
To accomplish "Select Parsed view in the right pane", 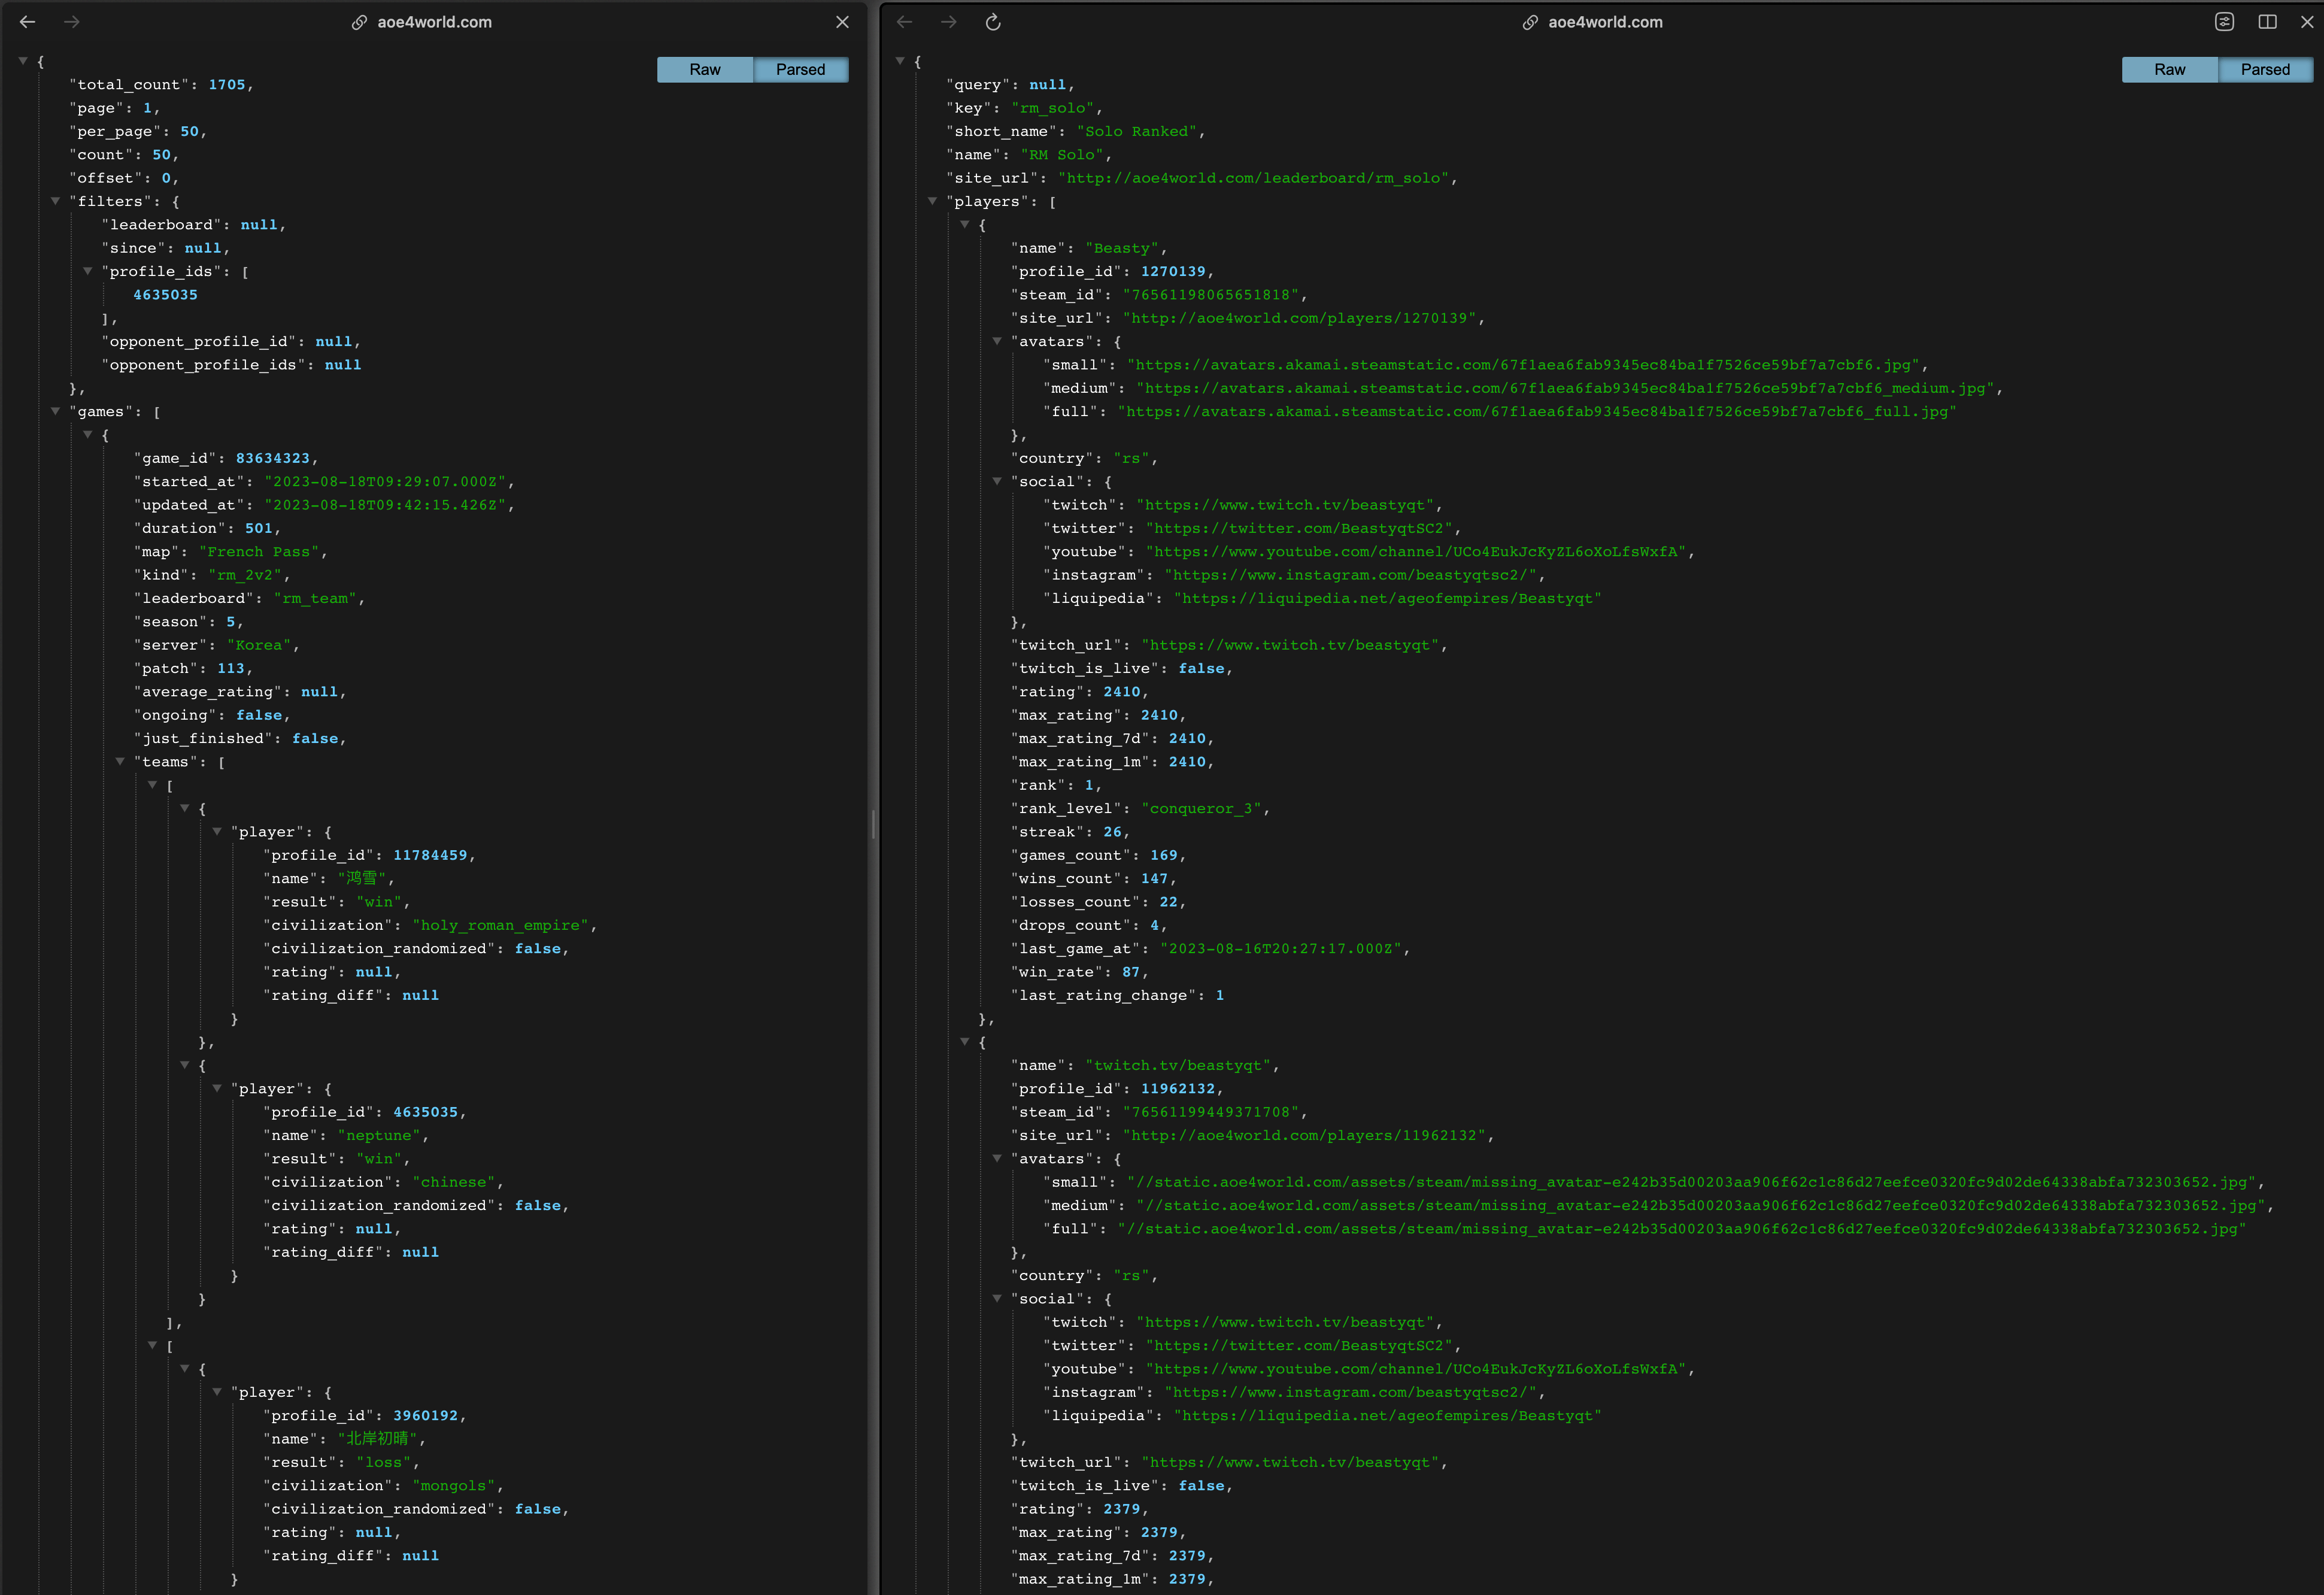I will coord(2265,69).
